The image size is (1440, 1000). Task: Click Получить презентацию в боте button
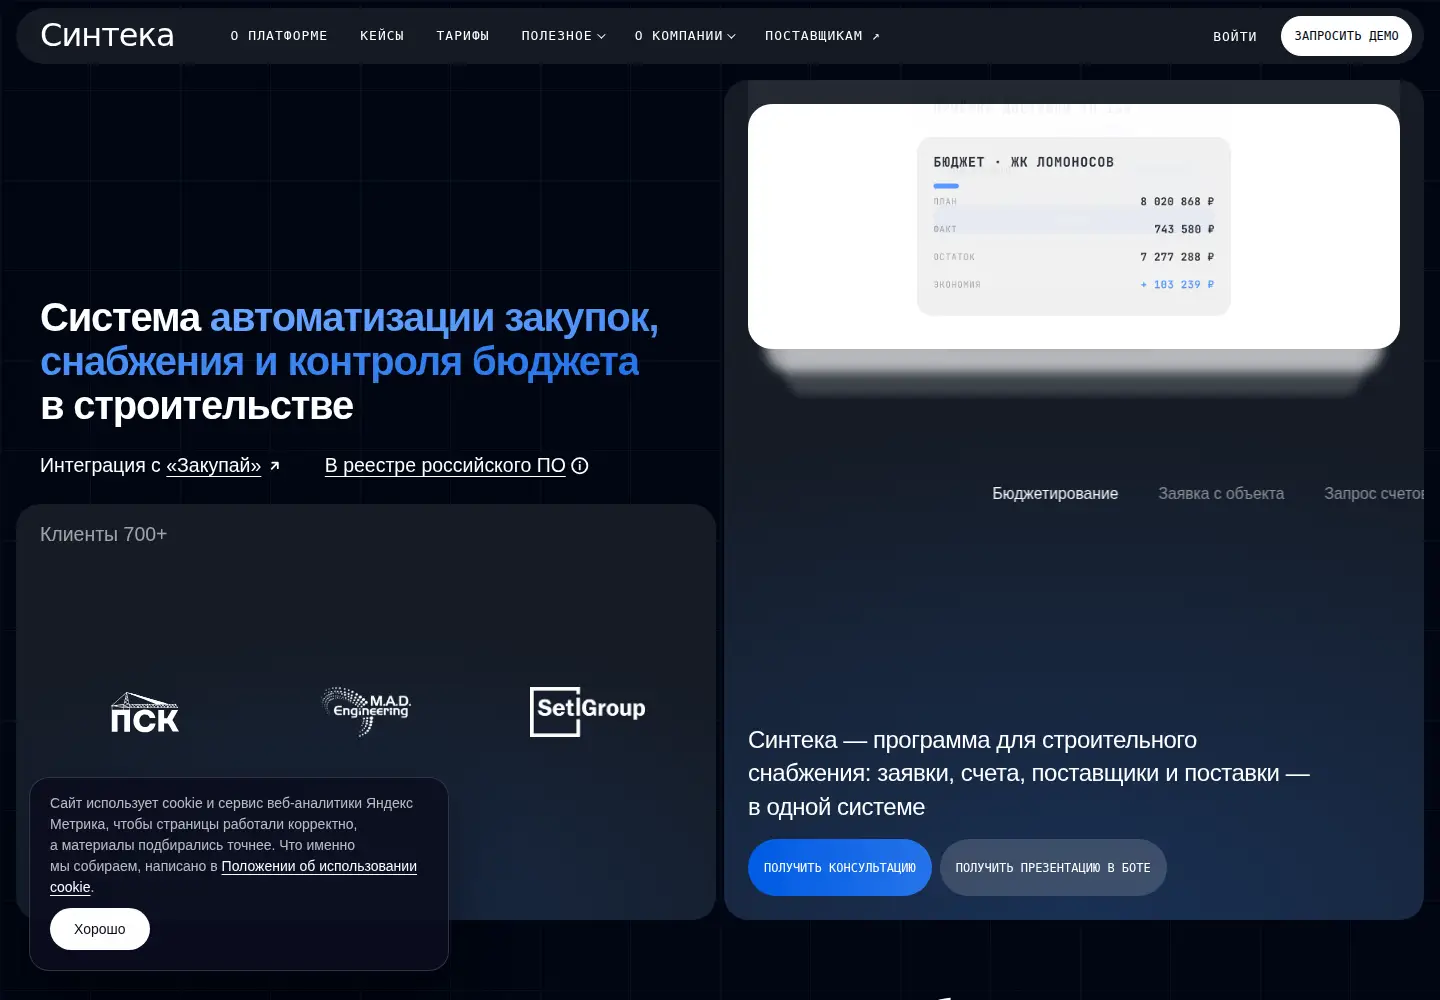click(x=1053, y=867)
